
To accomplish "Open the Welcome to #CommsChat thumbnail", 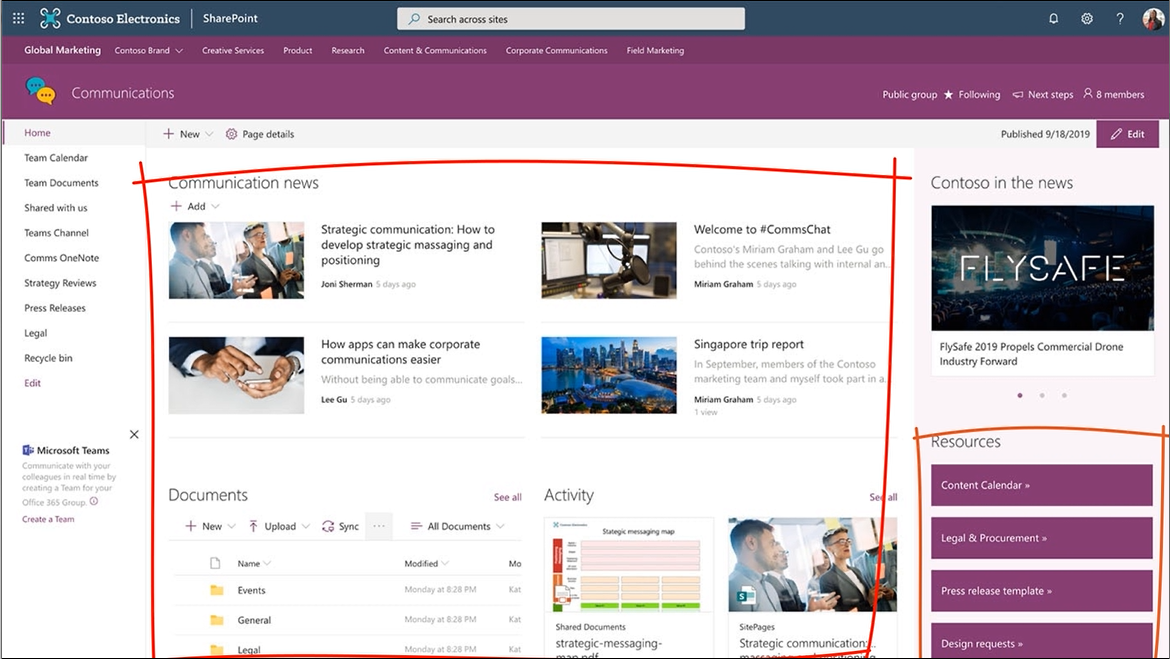I will pyautogui.click(x=609, y=260).
